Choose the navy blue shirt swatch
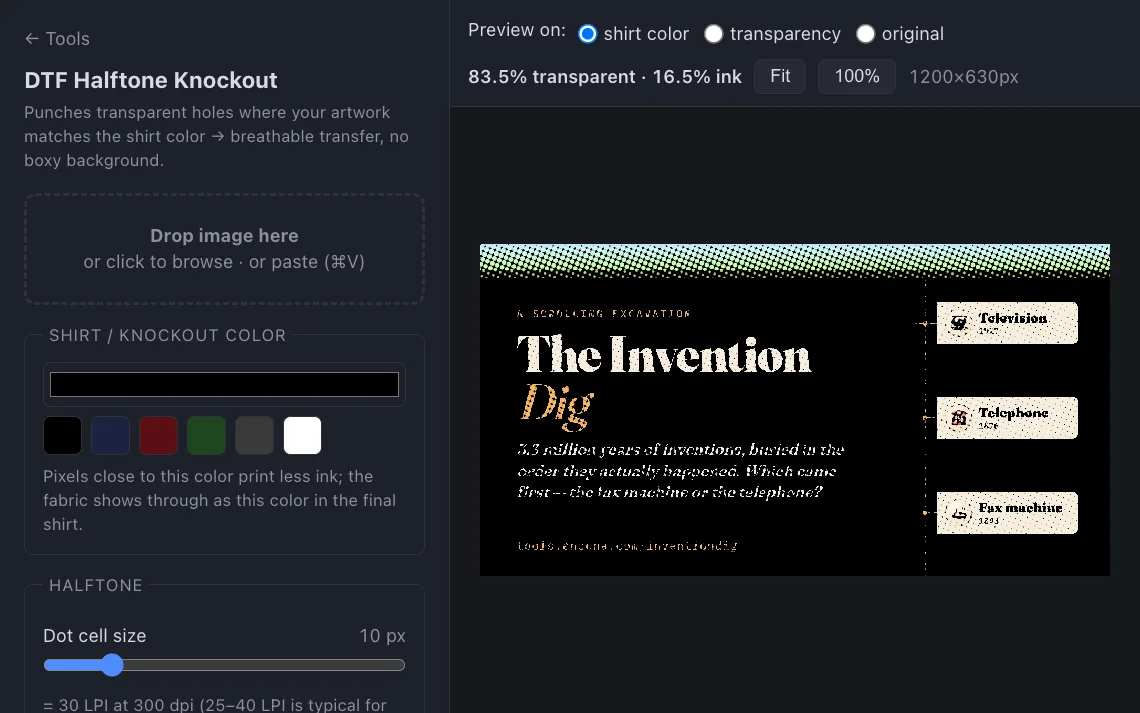Image resolution: width=1140 pixels, height=713 pixels. tap(111, 435)
